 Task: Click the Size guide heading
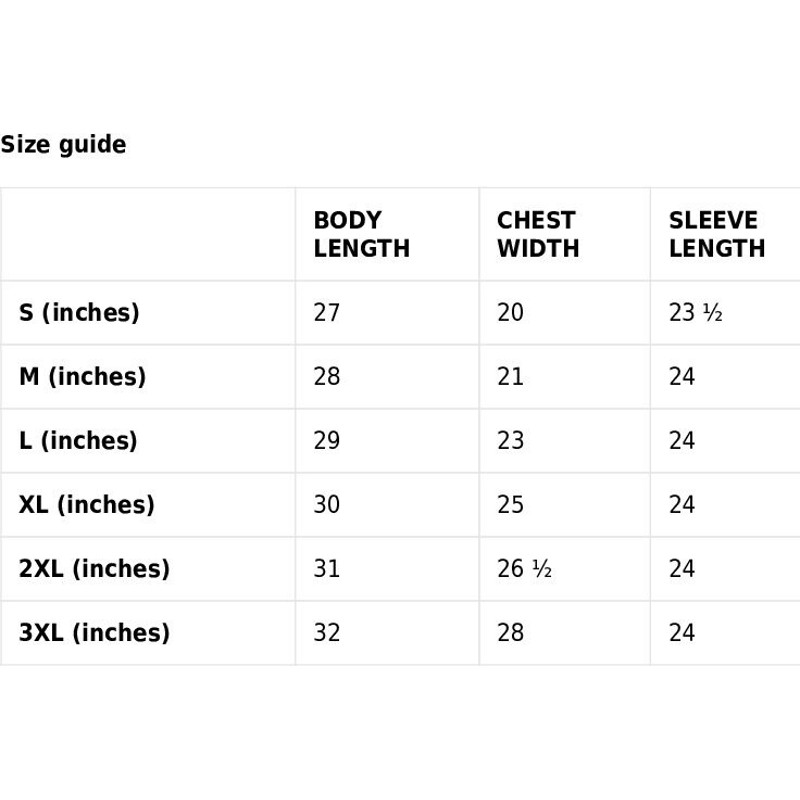tap(63, 145)
